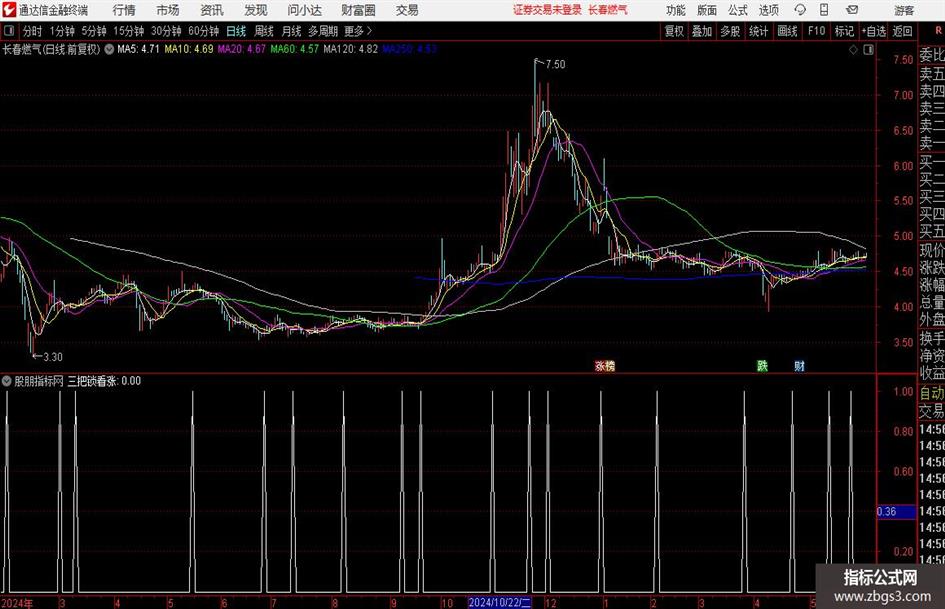Open the mobile phone icon in title bar
945x609 pixels.
click(x=824, y=10)
